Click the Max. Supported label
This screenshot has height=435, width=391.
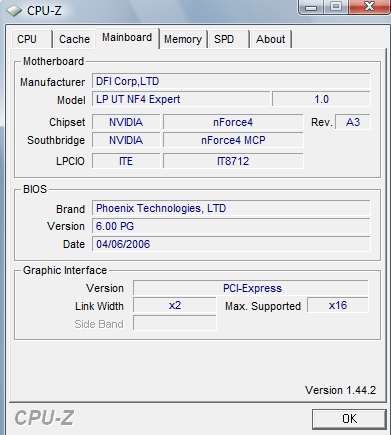tap(263, 306)
